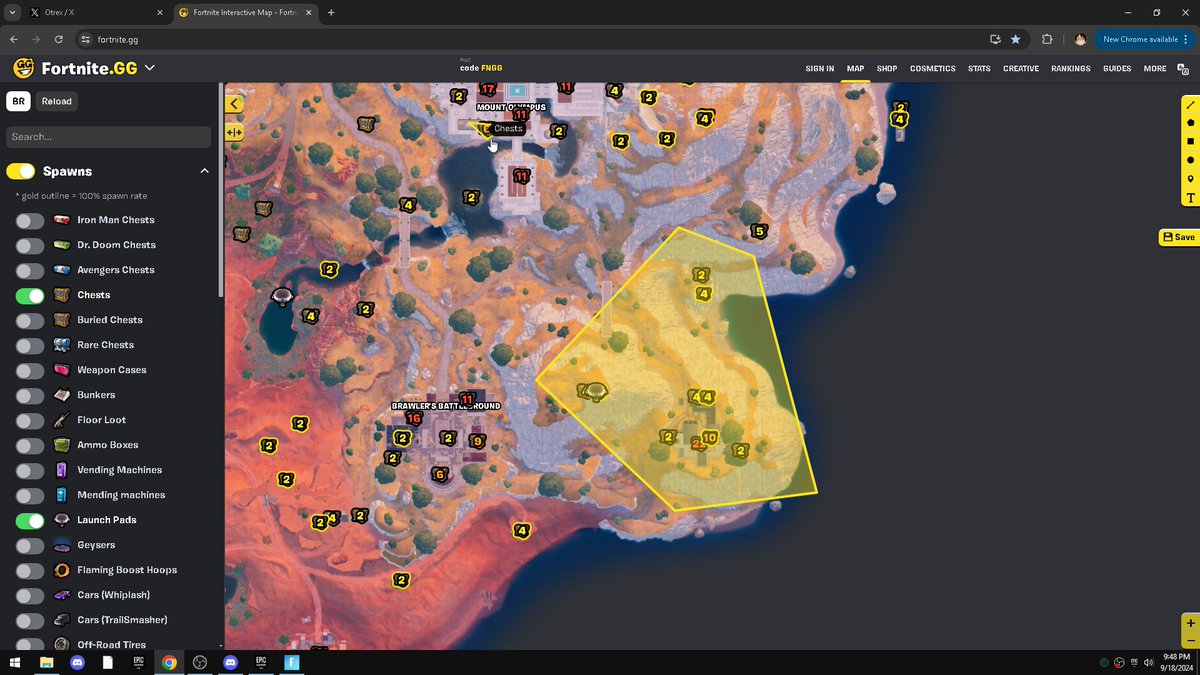Image resolution: width=1200 pixels, height=675 pixels.
Task: Open the MAP navigation tab
Action: pos(855,69)
